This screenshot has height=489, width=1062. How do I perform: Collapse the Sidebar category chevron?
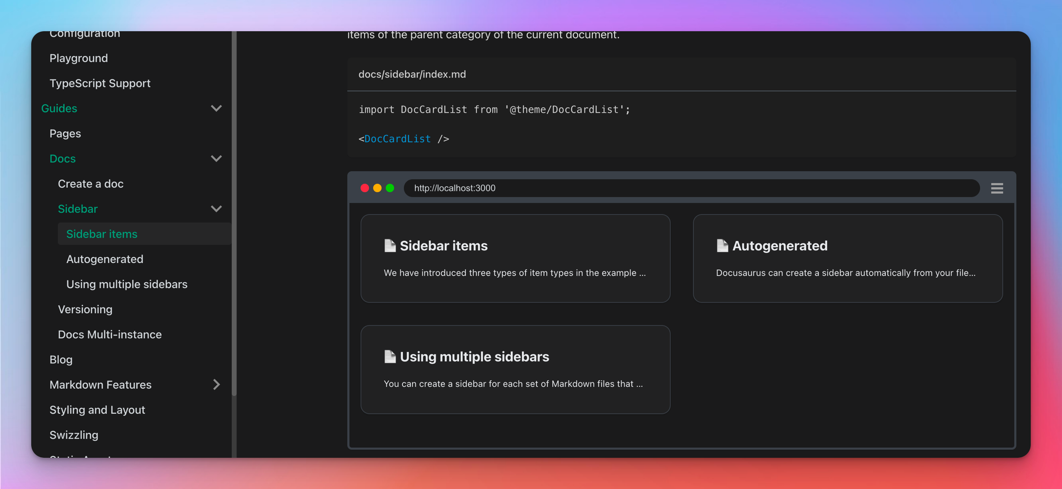coord(216,209)
